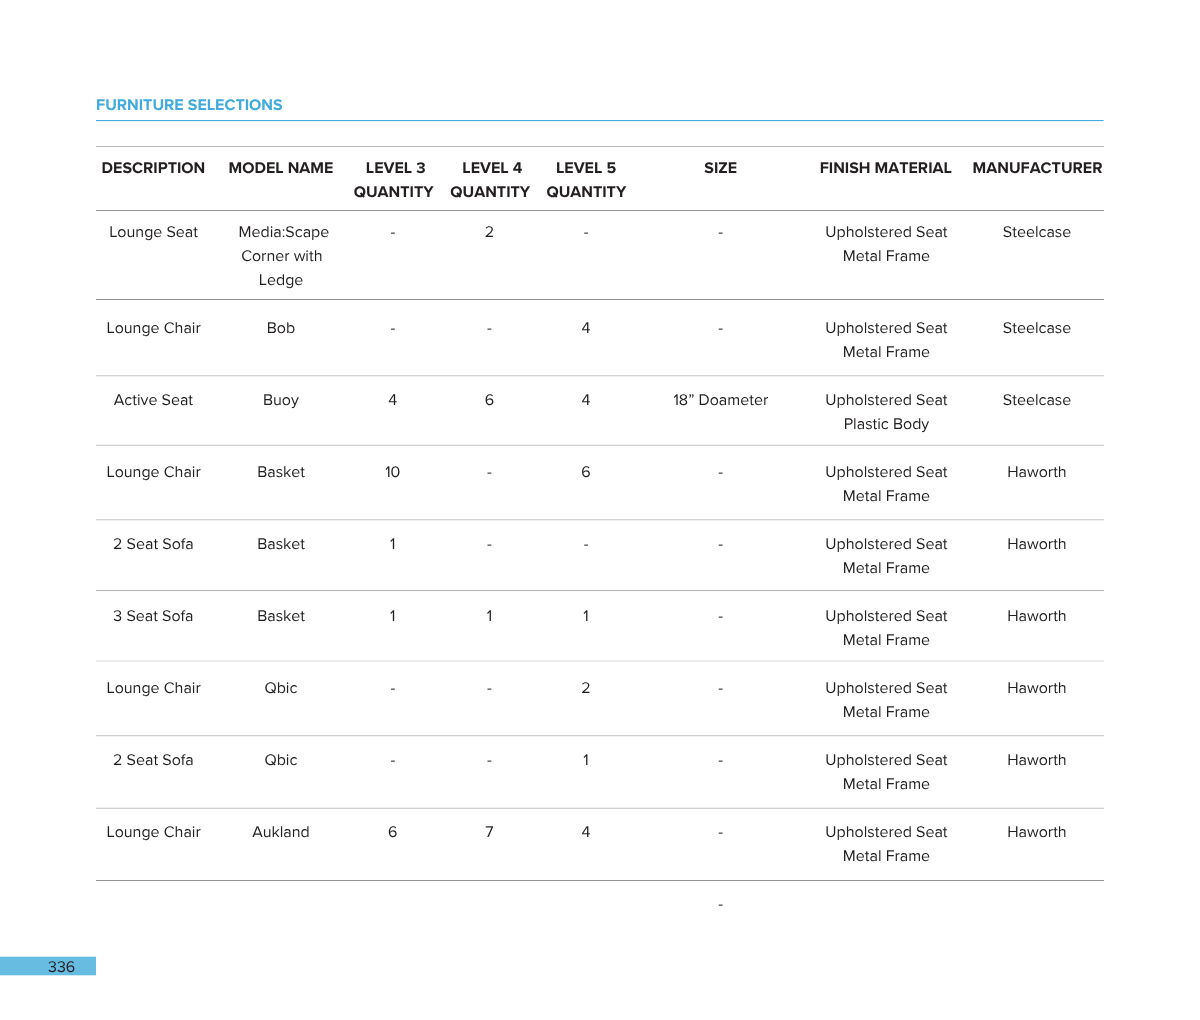Click Haworth in the Aukland row

(x=1037, y=832)
